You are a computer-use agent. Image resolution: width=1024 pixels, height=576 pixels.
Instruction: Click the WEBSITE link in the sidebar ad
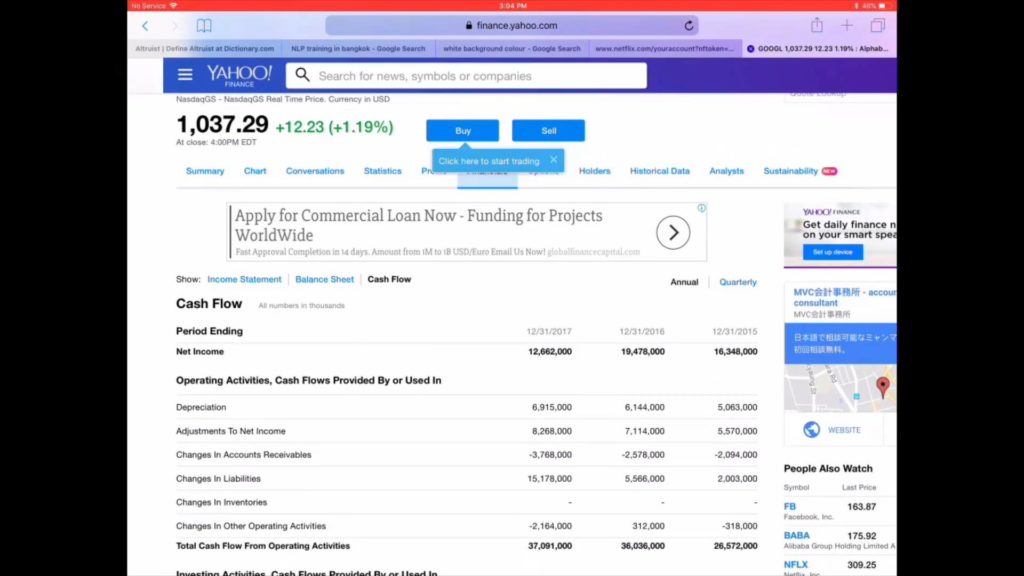(x=844, y=430)
